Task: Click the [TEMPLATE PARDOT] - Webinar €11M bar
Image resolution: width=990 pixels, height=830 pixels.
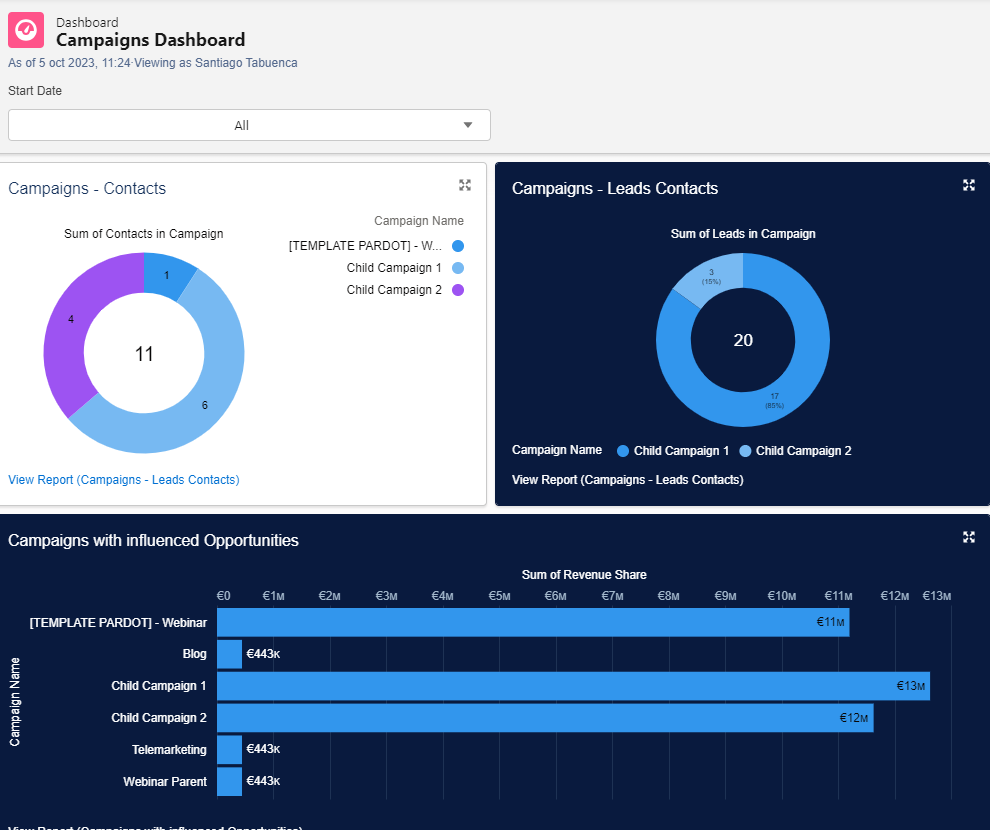Action: pos(533,622)
